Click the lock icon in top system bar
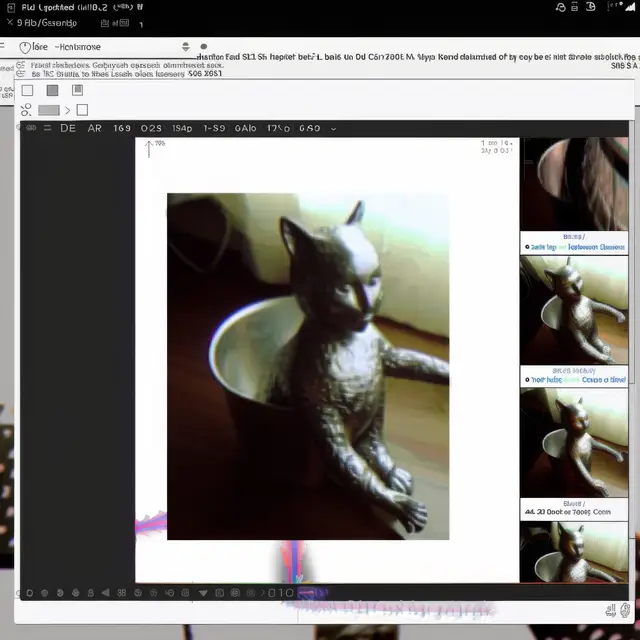The image size is (640, 640). pyautogui.click(x=574, y=7)
